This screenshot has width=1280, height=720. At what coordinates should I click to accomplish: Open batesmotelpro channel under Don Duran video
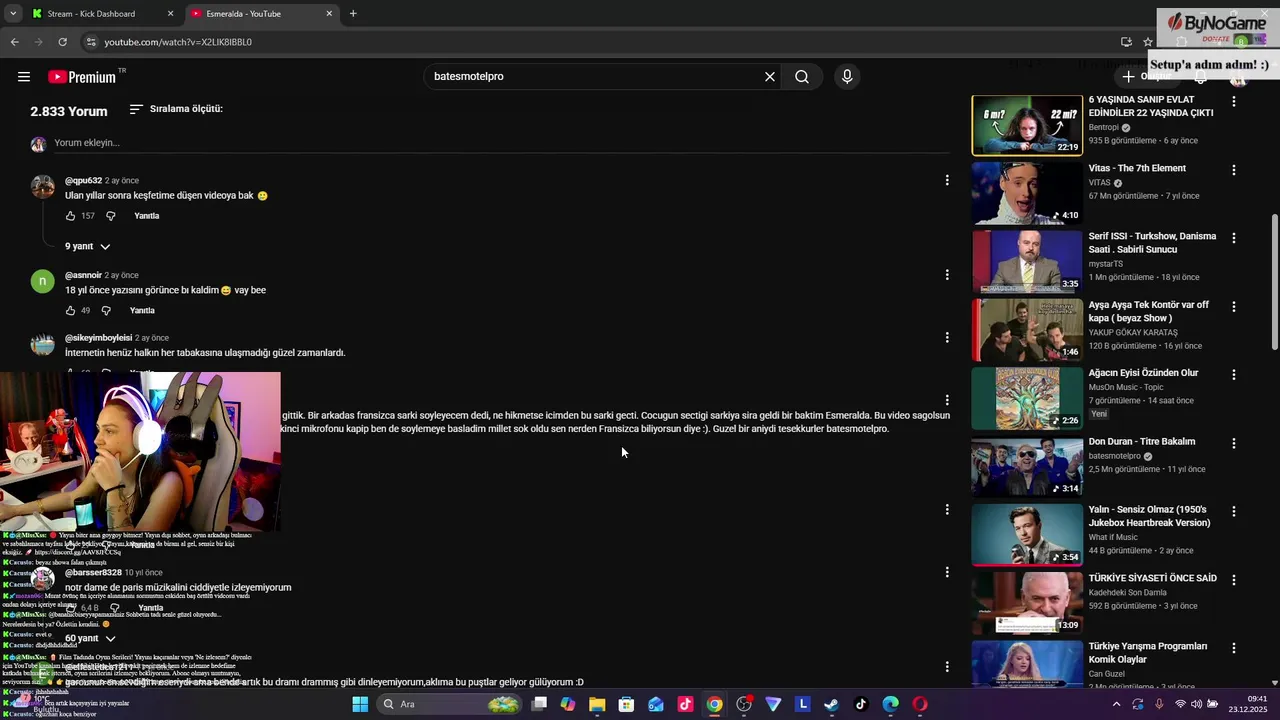1116,456
